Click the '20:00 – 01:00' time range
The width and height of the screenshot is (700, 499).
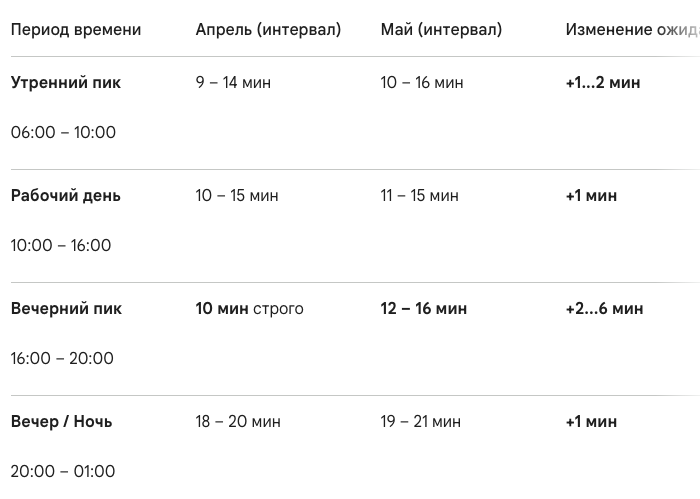pos(63,472)
